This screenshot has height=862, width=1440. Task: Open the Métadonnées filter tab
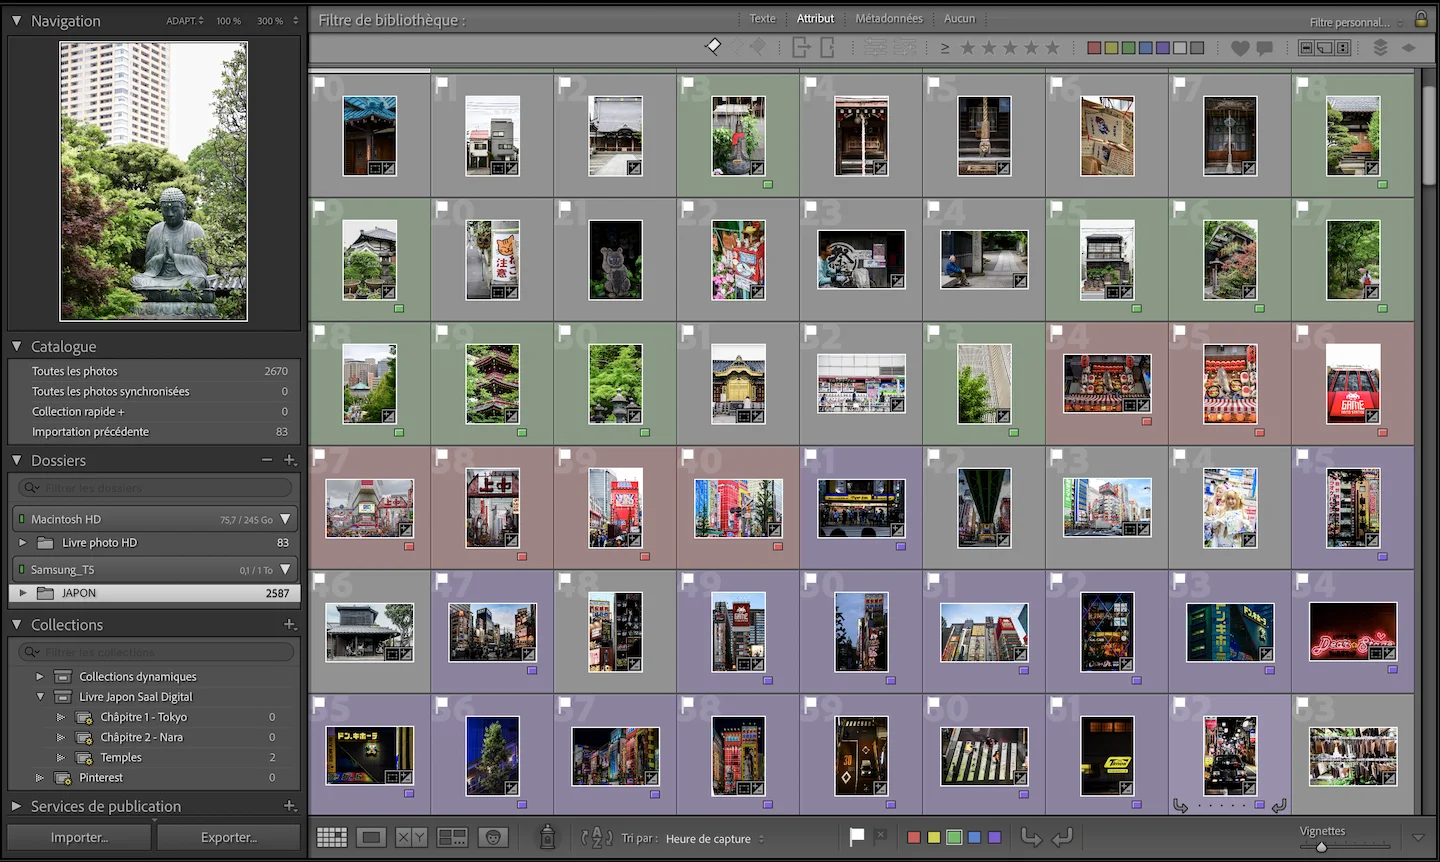click(889, 19)
